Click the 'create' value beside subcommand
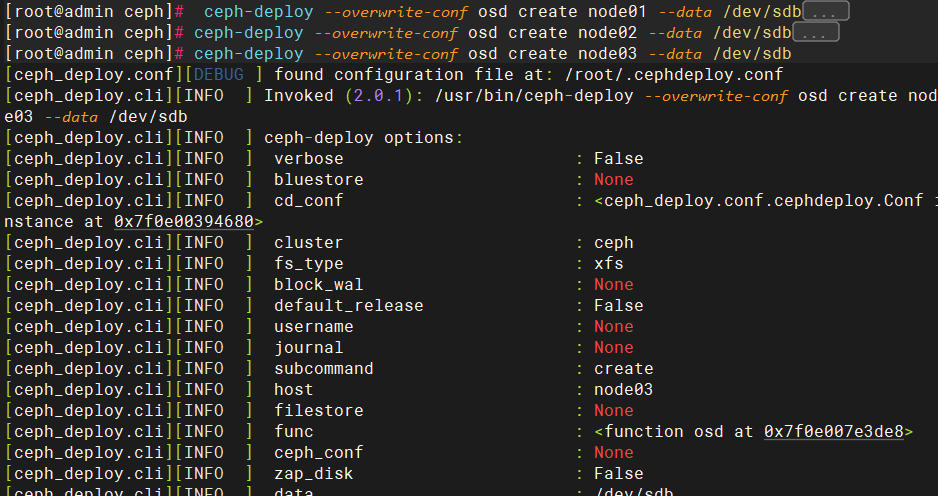Screen dimensions: 938x496 click(623, 368)
